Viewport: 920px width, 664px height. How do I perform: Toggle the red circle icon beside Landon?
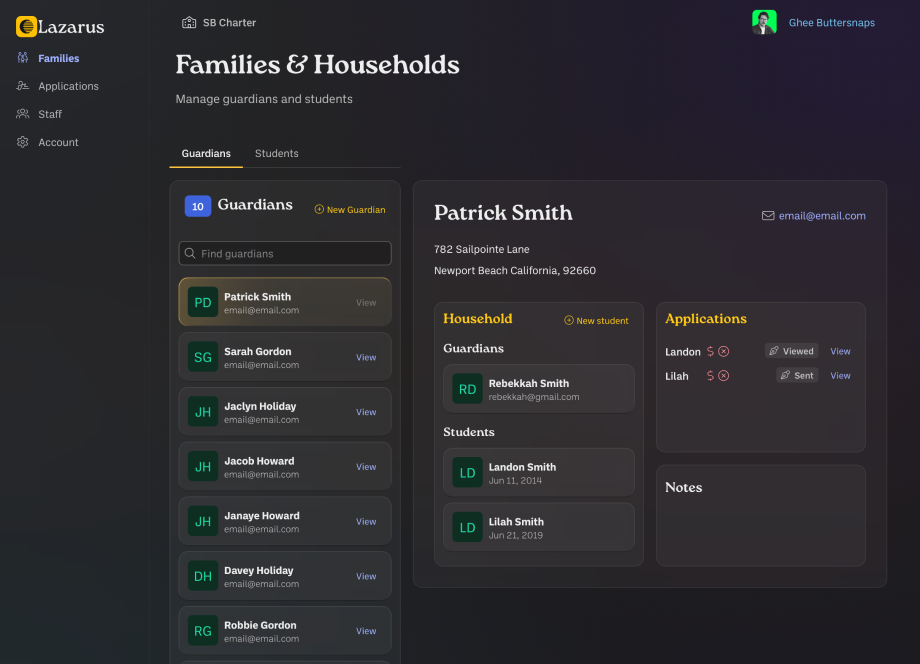coord(725,351)
